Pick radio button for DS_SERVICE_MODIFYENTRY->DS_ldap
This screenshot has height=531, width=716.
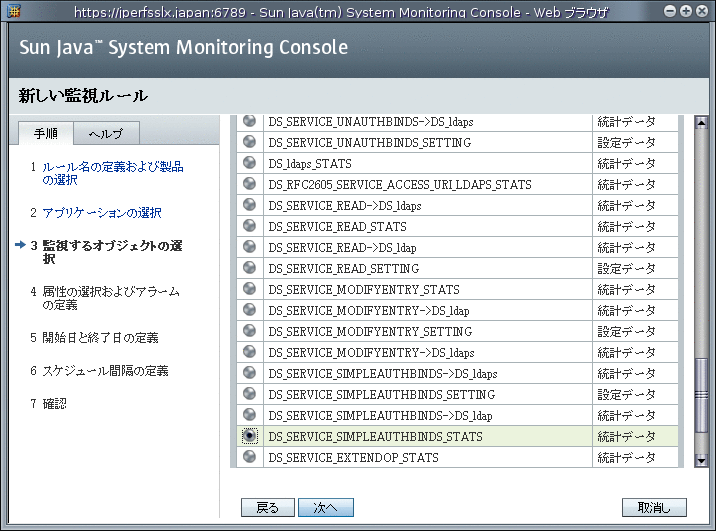tap(249, 310)
